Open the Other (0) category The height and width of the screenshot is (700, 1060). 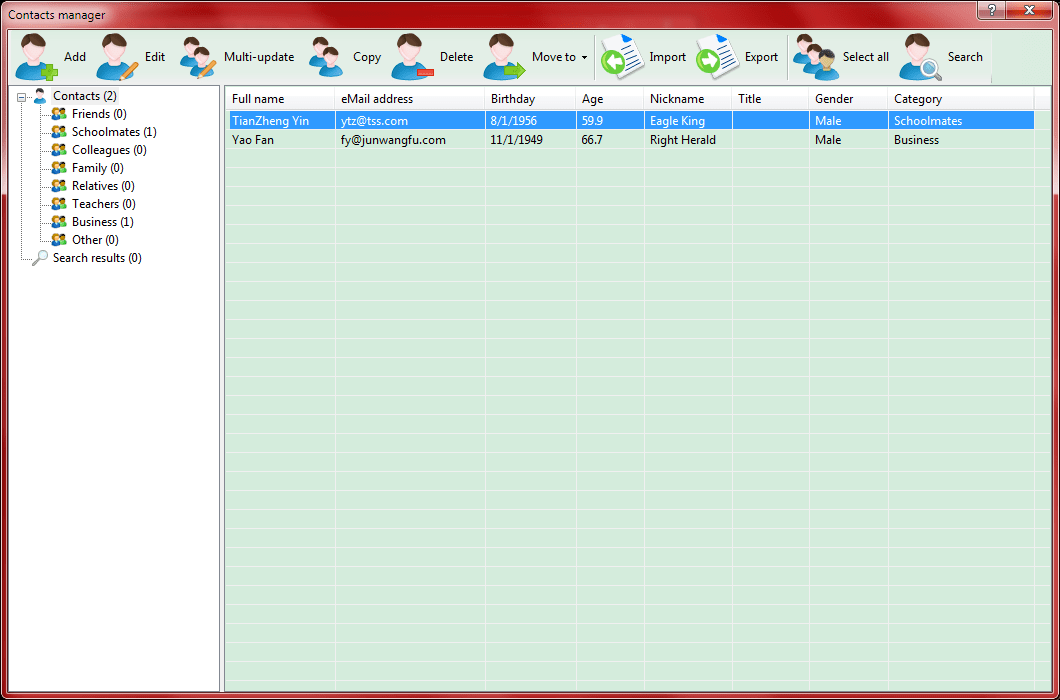(x=95, y=240)
